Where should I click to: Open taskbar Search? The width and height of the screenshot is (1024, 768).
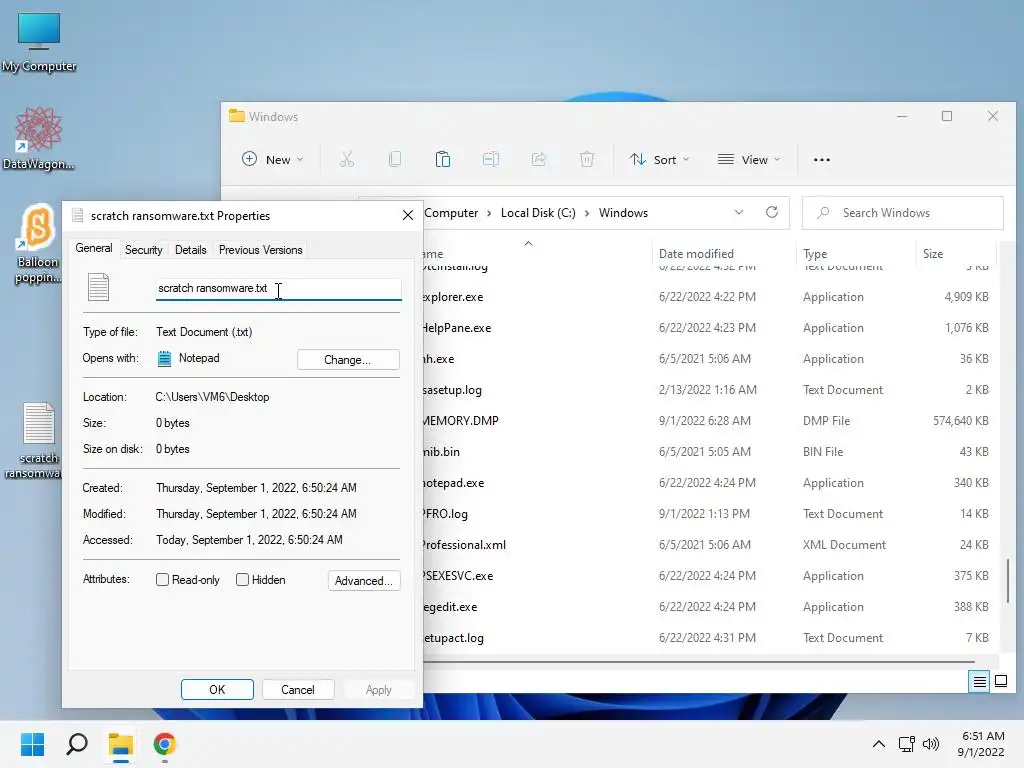pos(77,744)
